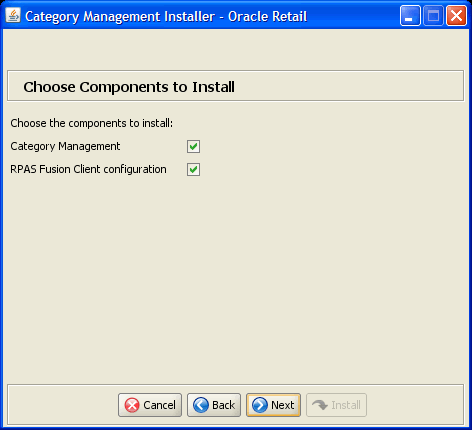
Task: Click the 'Choose Components to Install' heading
Action: 129,87
